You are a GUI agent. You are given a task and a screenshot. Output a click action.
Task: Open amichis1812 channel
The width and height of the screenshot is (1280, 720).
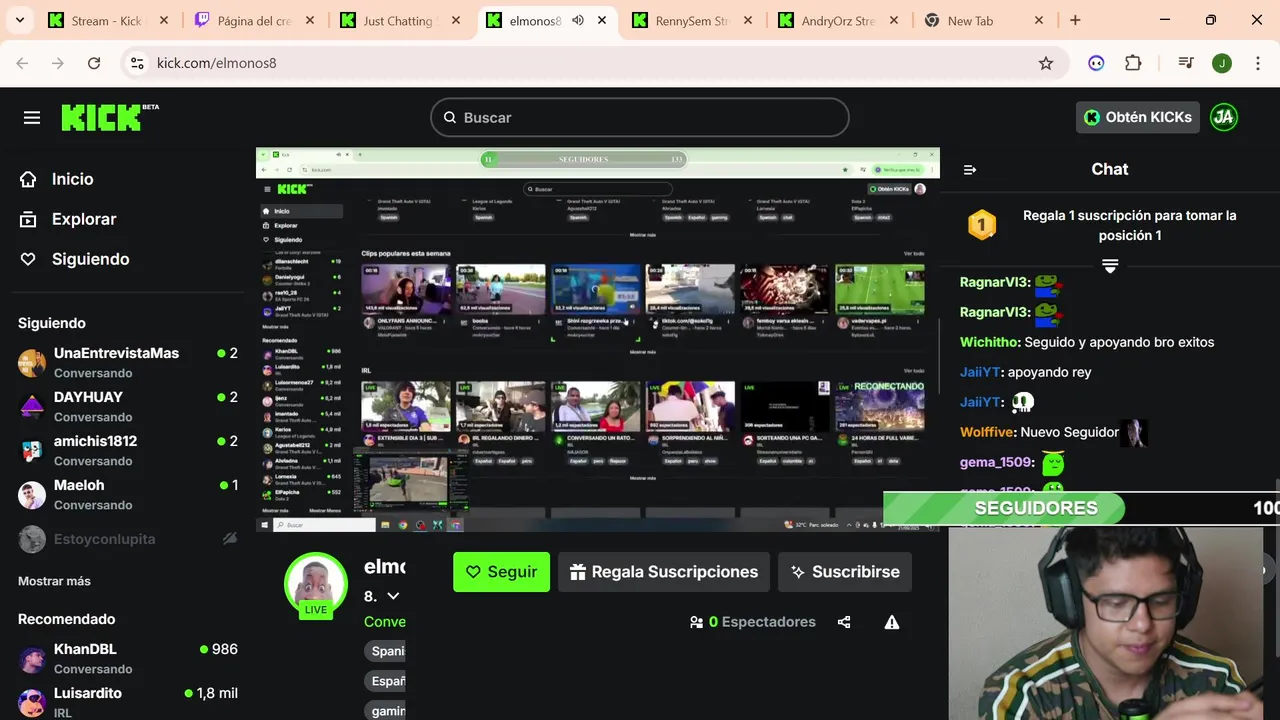(128, 451)
